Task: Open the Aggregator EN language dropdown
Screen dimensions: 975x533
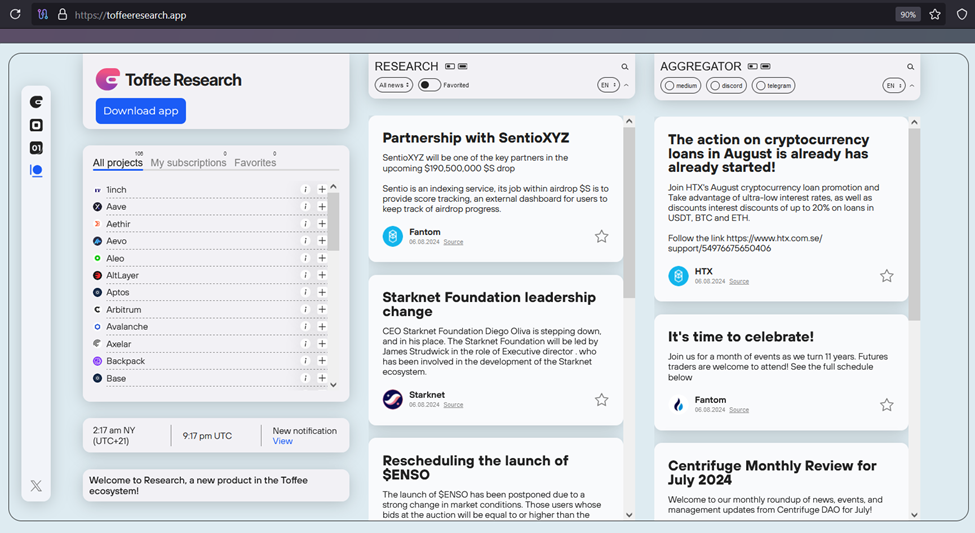Action: tap(894, 86)
